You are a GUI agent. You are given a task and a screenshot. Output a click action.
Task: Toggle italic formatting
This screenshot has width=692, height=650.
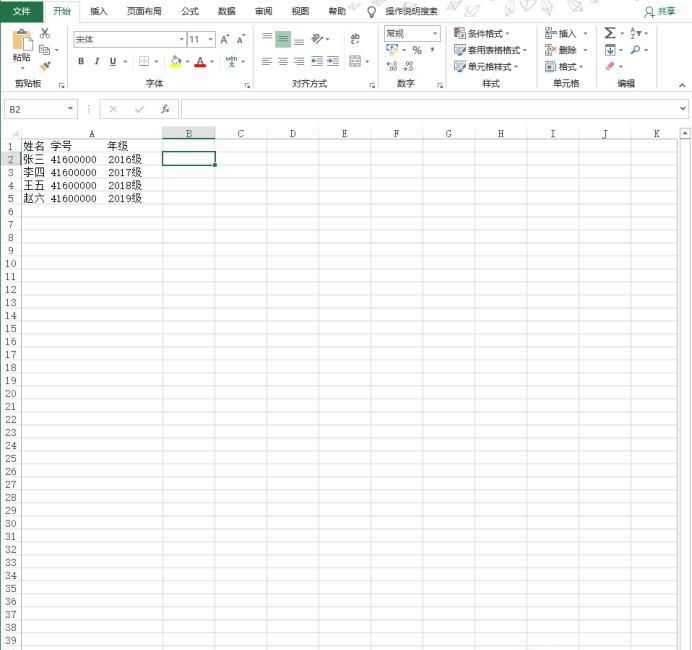tap(96, 62)
